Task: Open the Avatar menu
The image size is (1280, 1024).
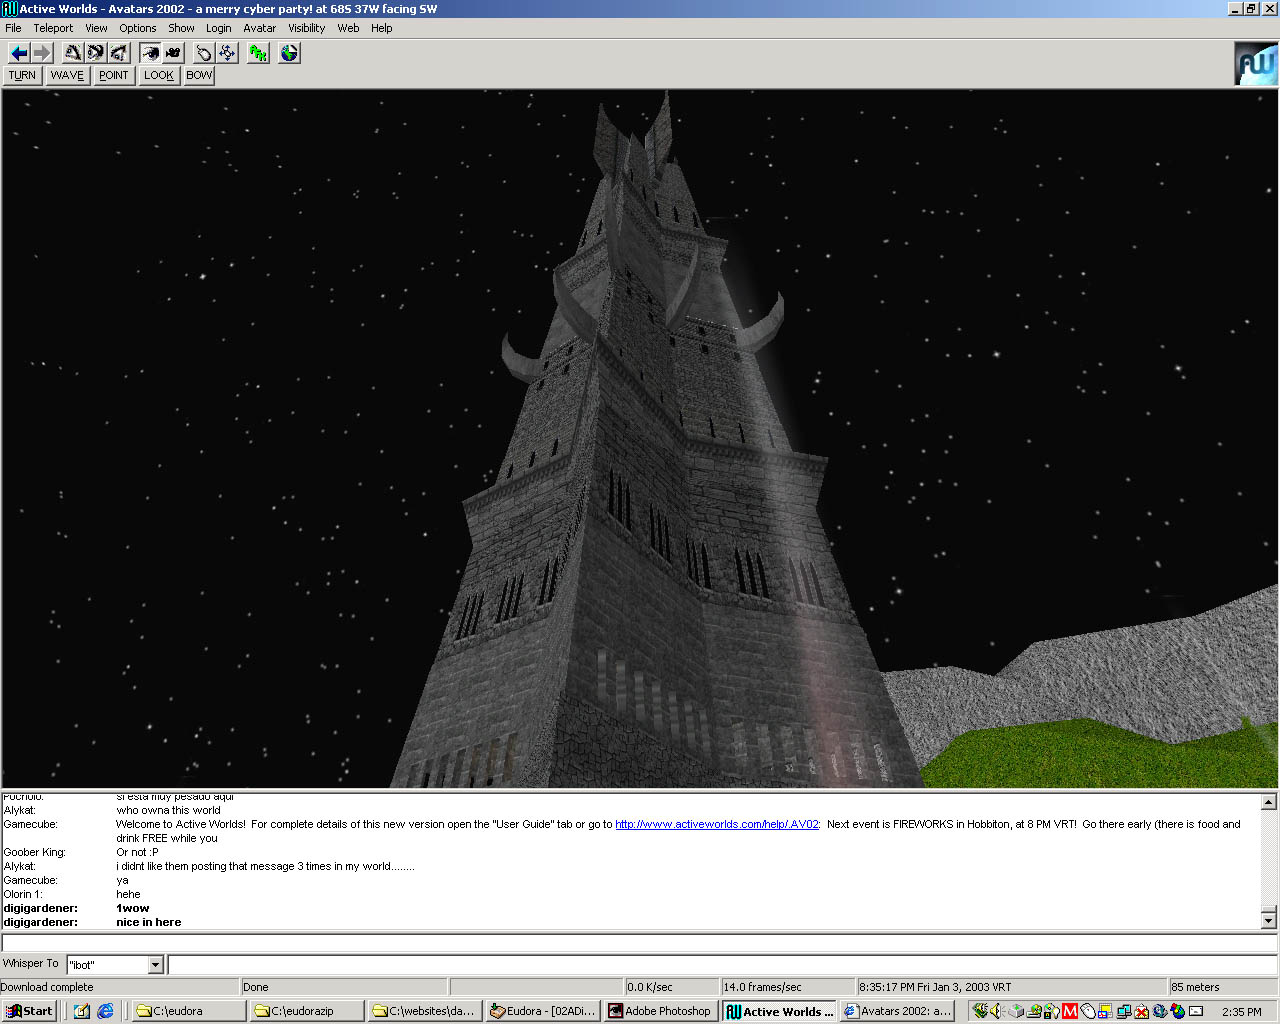Action: [259, 28]
